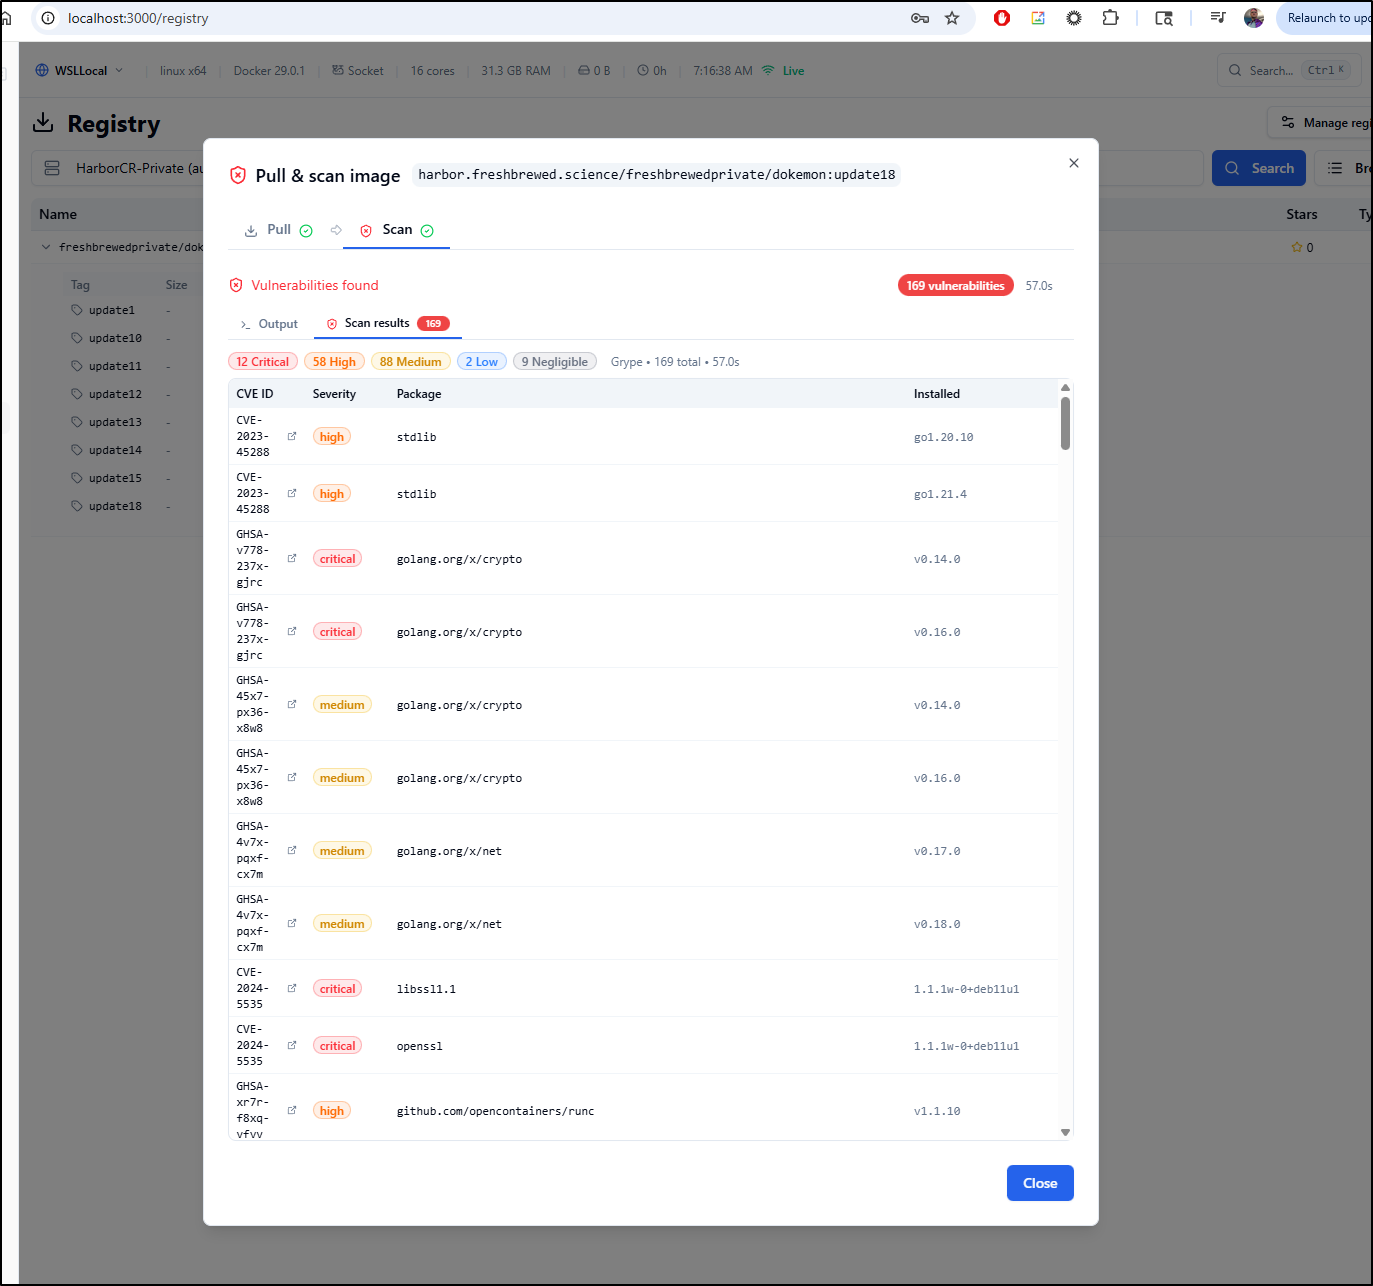Toggle the 88 Medium severity filter
The image size is (1373, 1286).
tap(410, 362)
